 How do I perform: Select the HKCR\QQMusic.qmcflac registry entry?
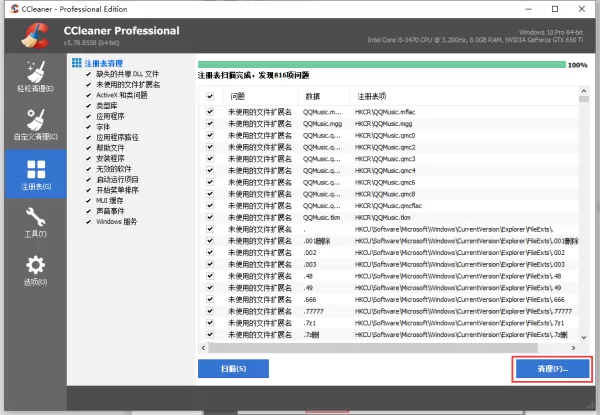pyautogui.click(x=388, y=206)
